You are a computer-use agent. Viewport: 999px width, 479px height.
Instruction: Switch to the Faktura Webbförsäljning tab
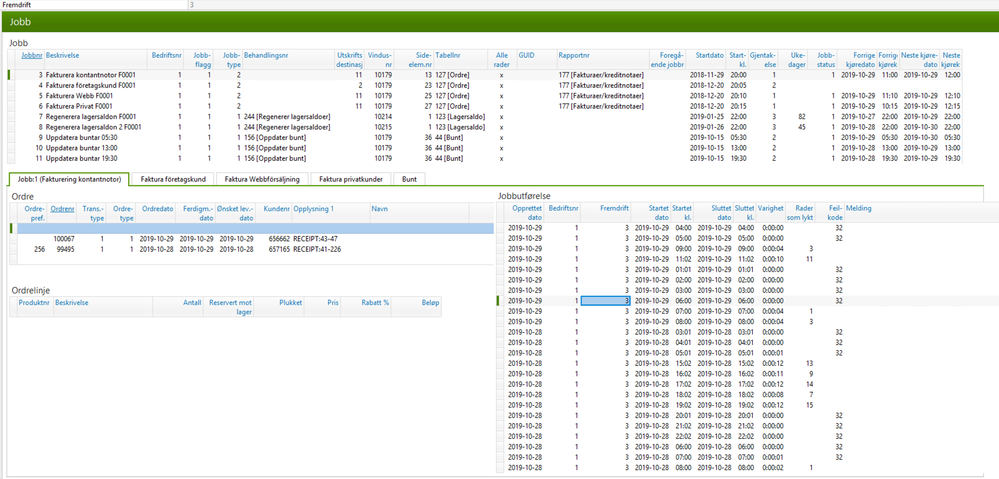tap(262, 180)
